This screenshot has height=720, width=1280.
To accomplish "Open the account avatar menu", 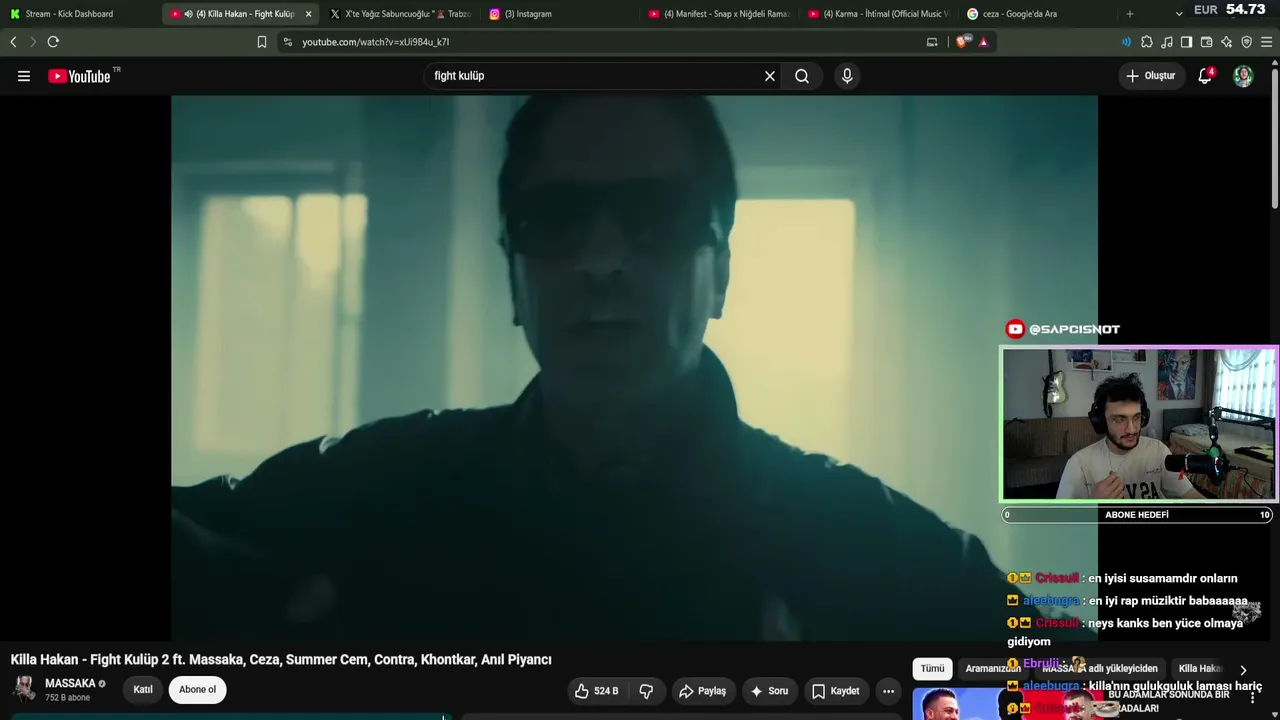I will coord(1243,76).
